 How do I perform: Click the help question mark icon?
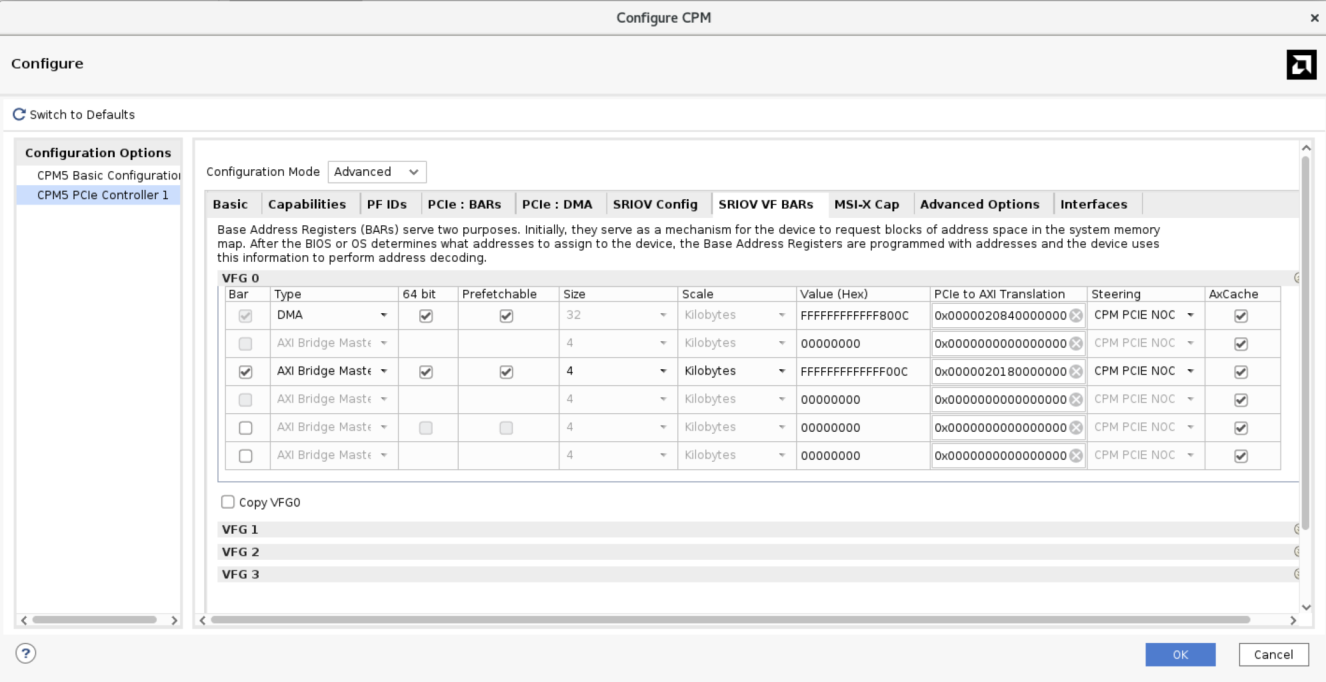point(26,653)
